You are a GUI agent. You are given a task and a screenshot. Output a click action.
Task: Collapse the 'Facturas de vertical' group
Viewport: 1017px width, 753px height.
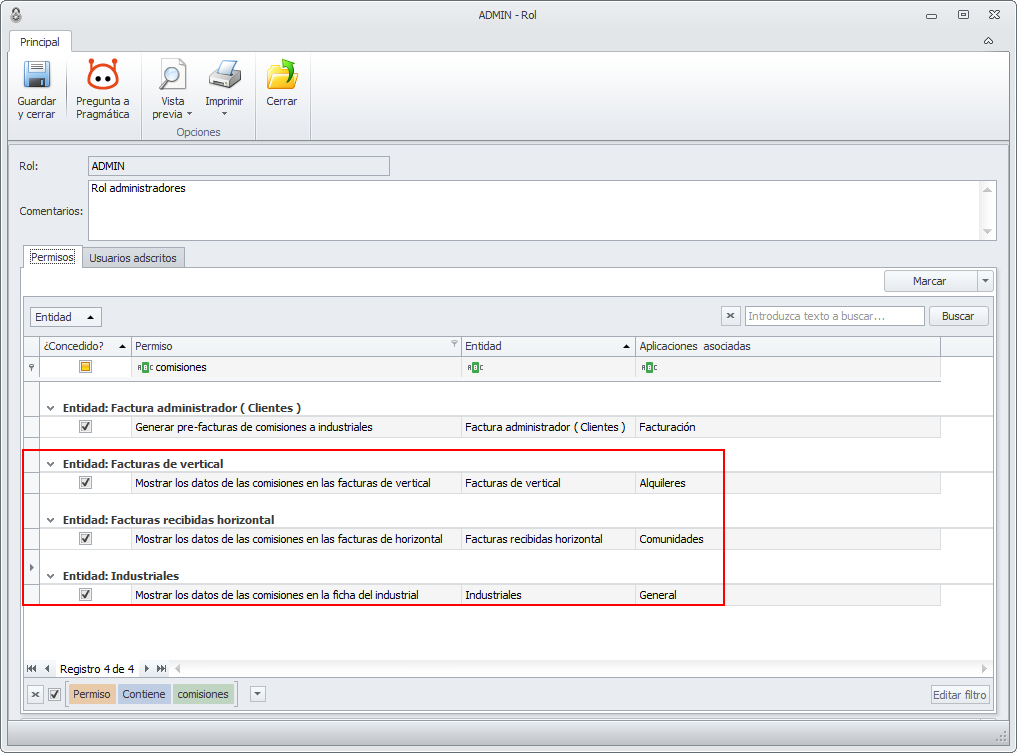click(51, 464)
